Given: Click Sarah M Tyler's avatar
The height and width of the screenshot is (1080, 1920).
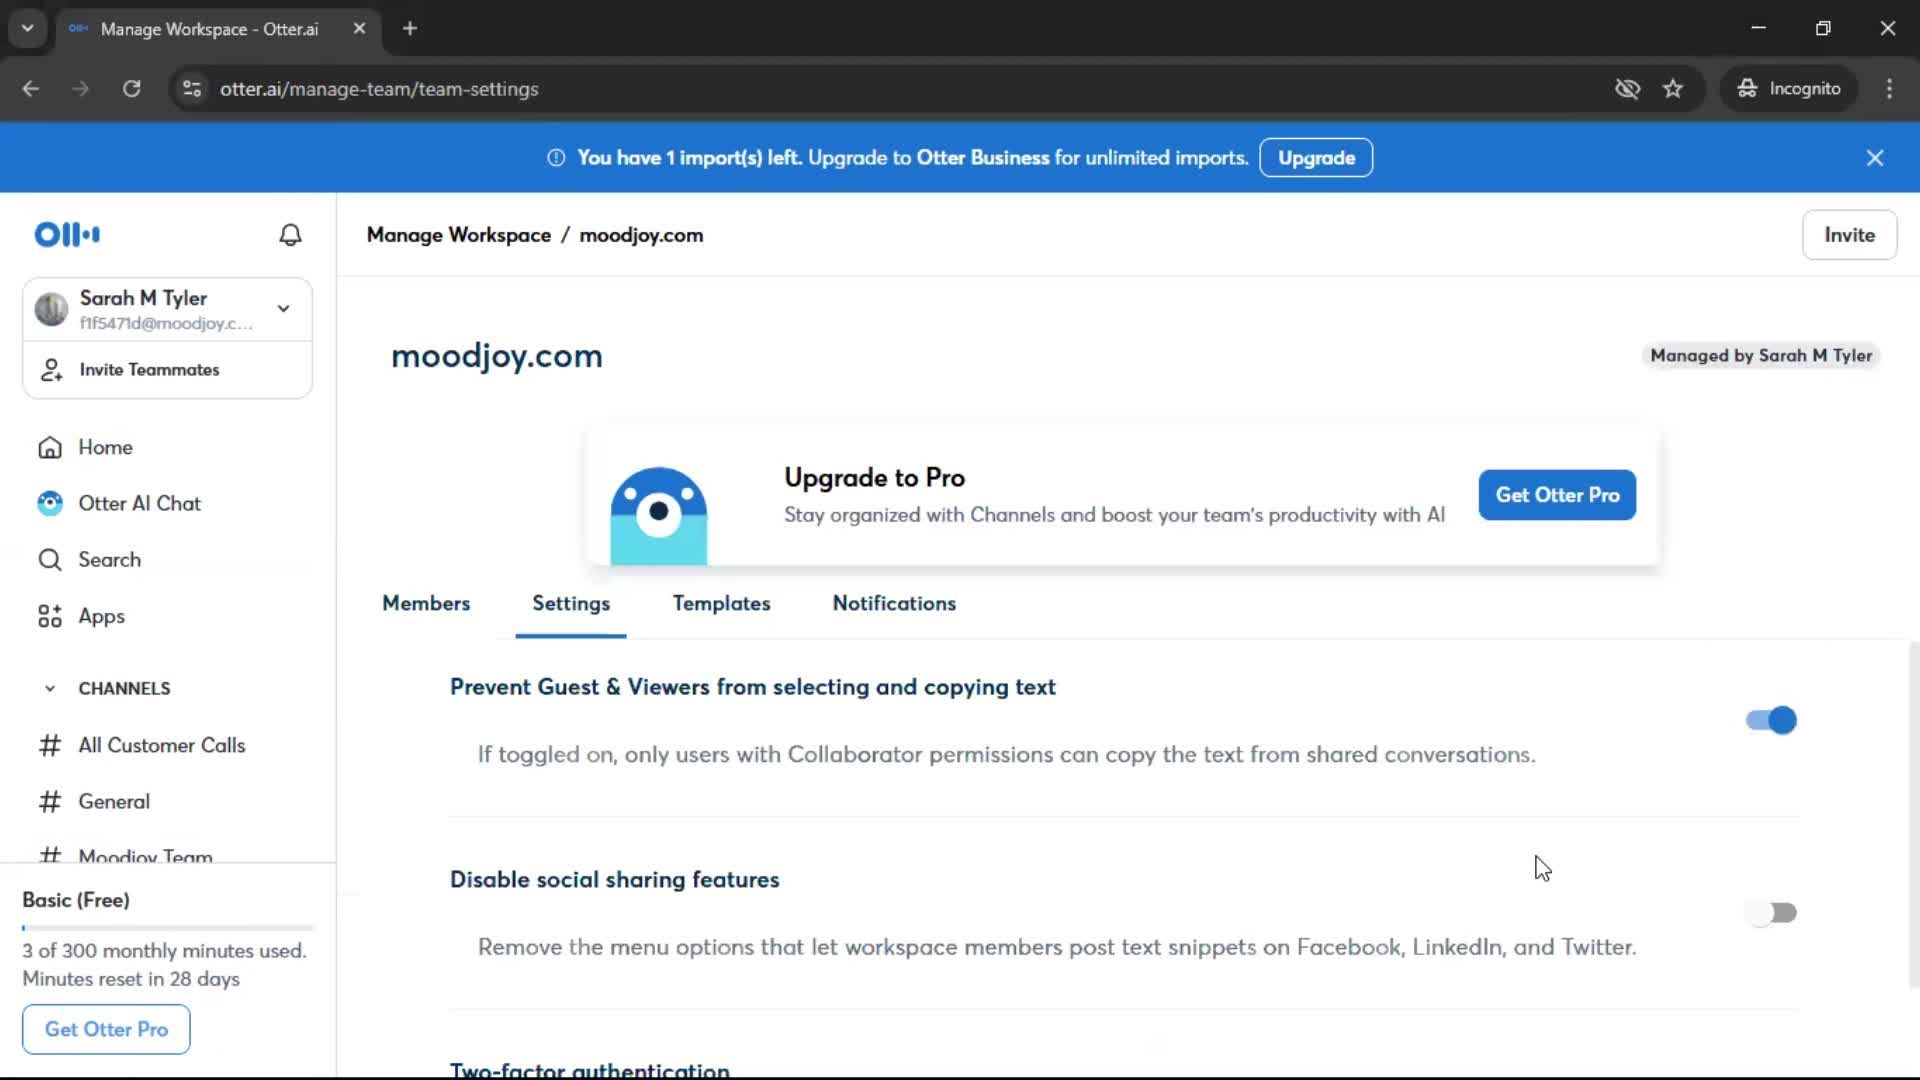Looking at the screenshot, I should [x=51, y=309].
